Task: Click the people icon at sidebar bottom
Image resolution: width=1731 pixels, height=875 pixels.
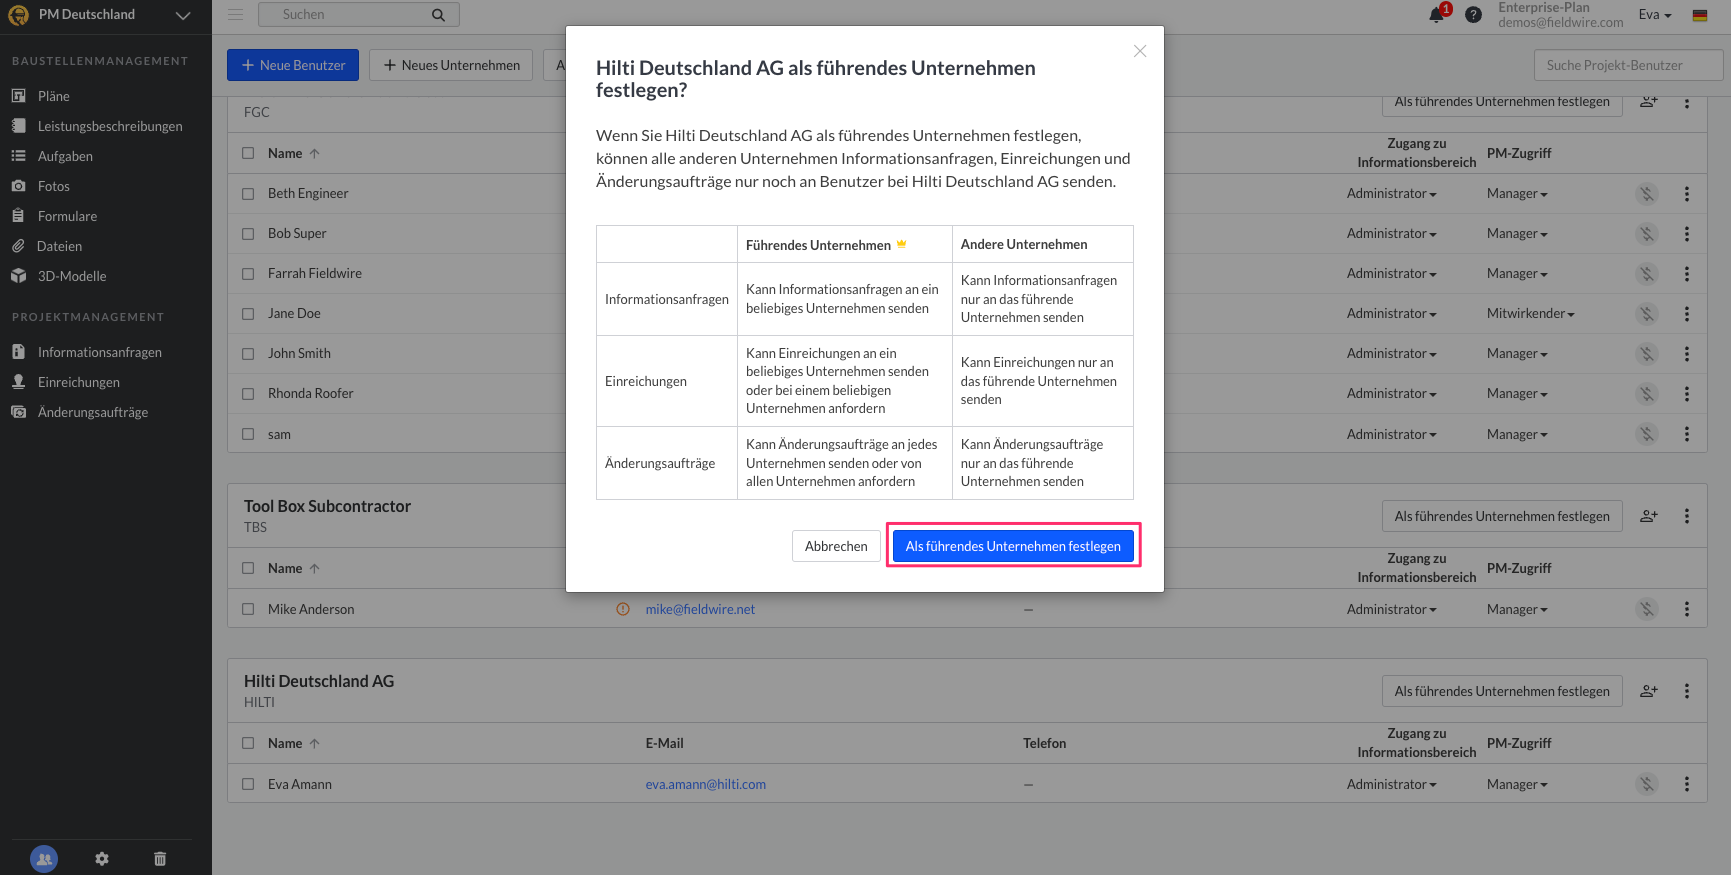Action: tap(44, 859)
